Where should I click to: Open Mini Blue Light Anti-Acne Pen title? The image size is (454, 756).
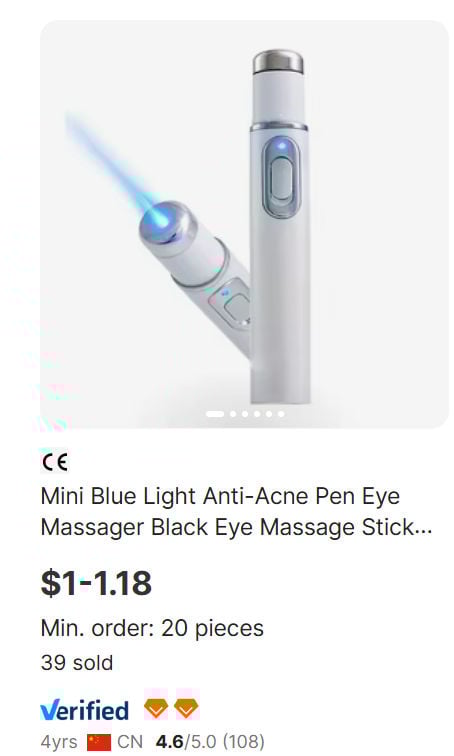point(236,512)
